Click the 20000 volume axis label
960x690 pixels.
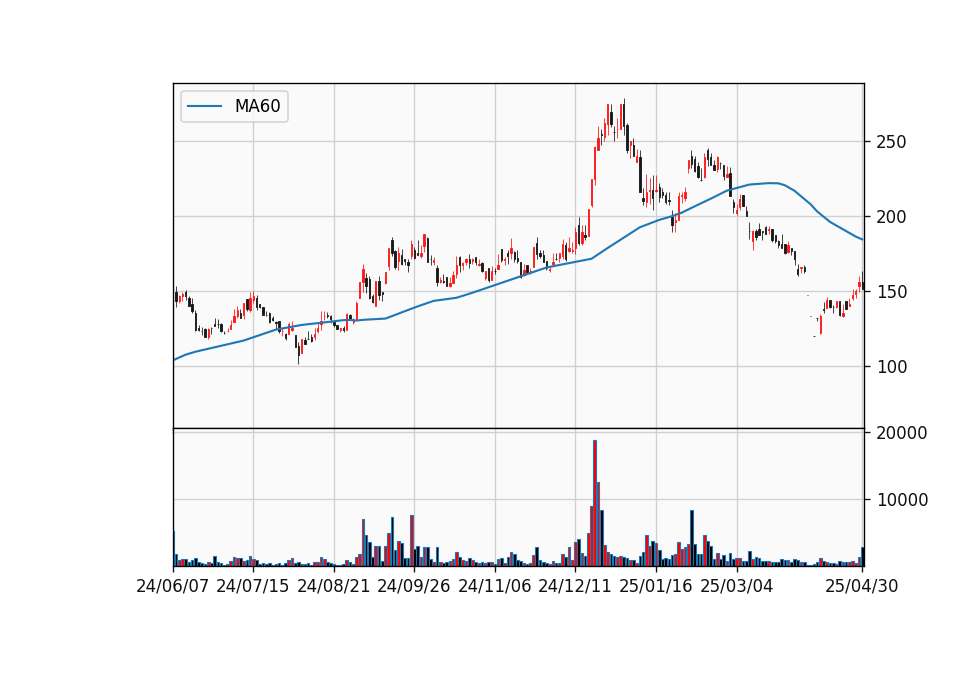click(x=902, y=433)
